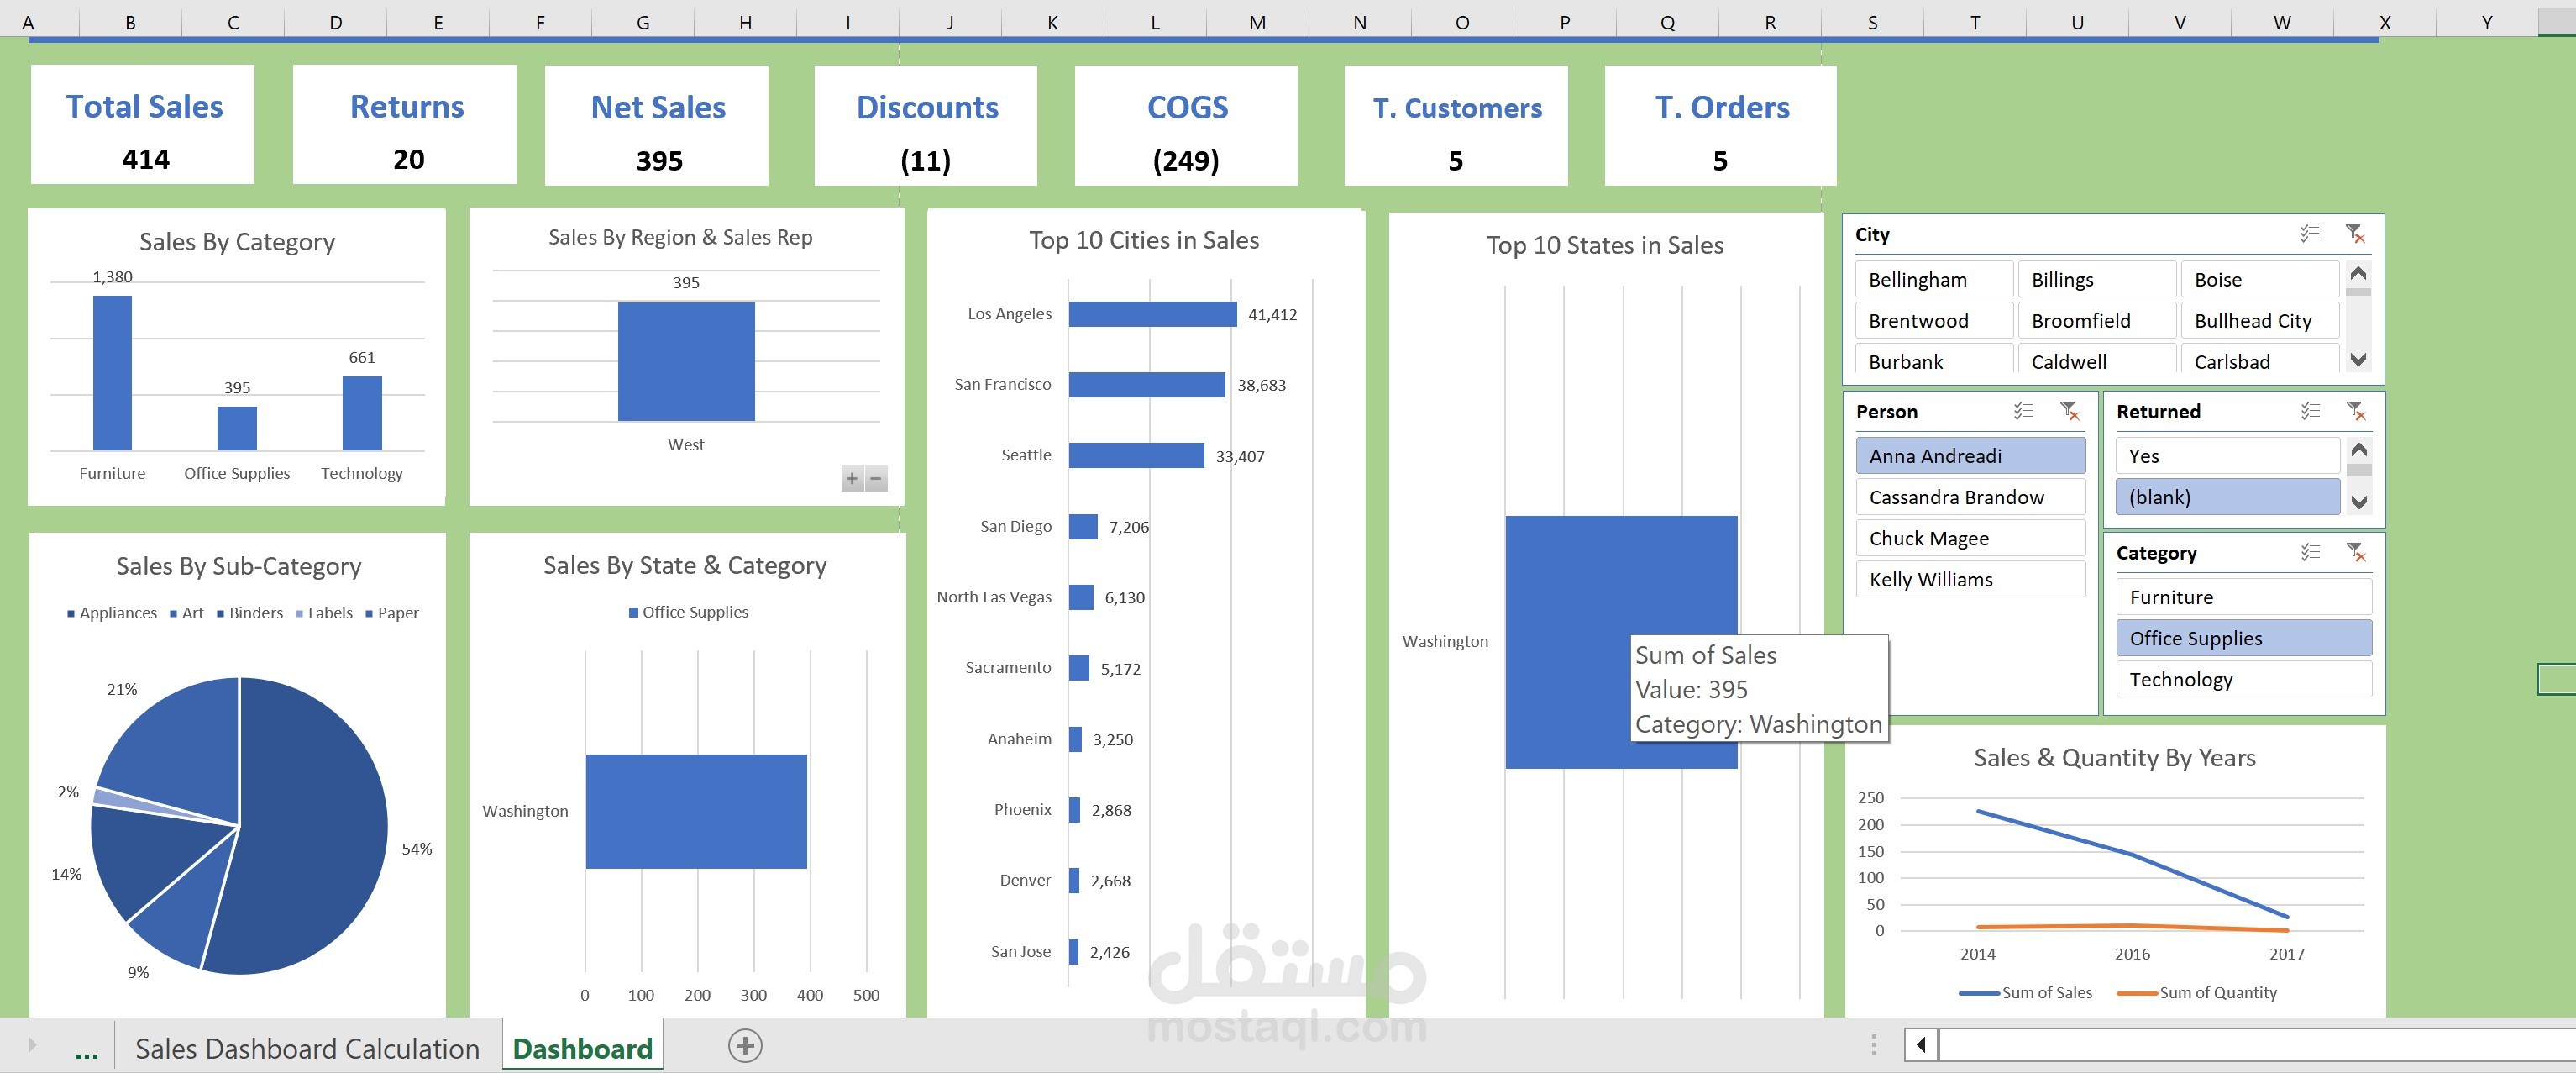This screenshot has width=2576, height=1073.
Task: Select Technology in Category slicer
Action: 2243,680
